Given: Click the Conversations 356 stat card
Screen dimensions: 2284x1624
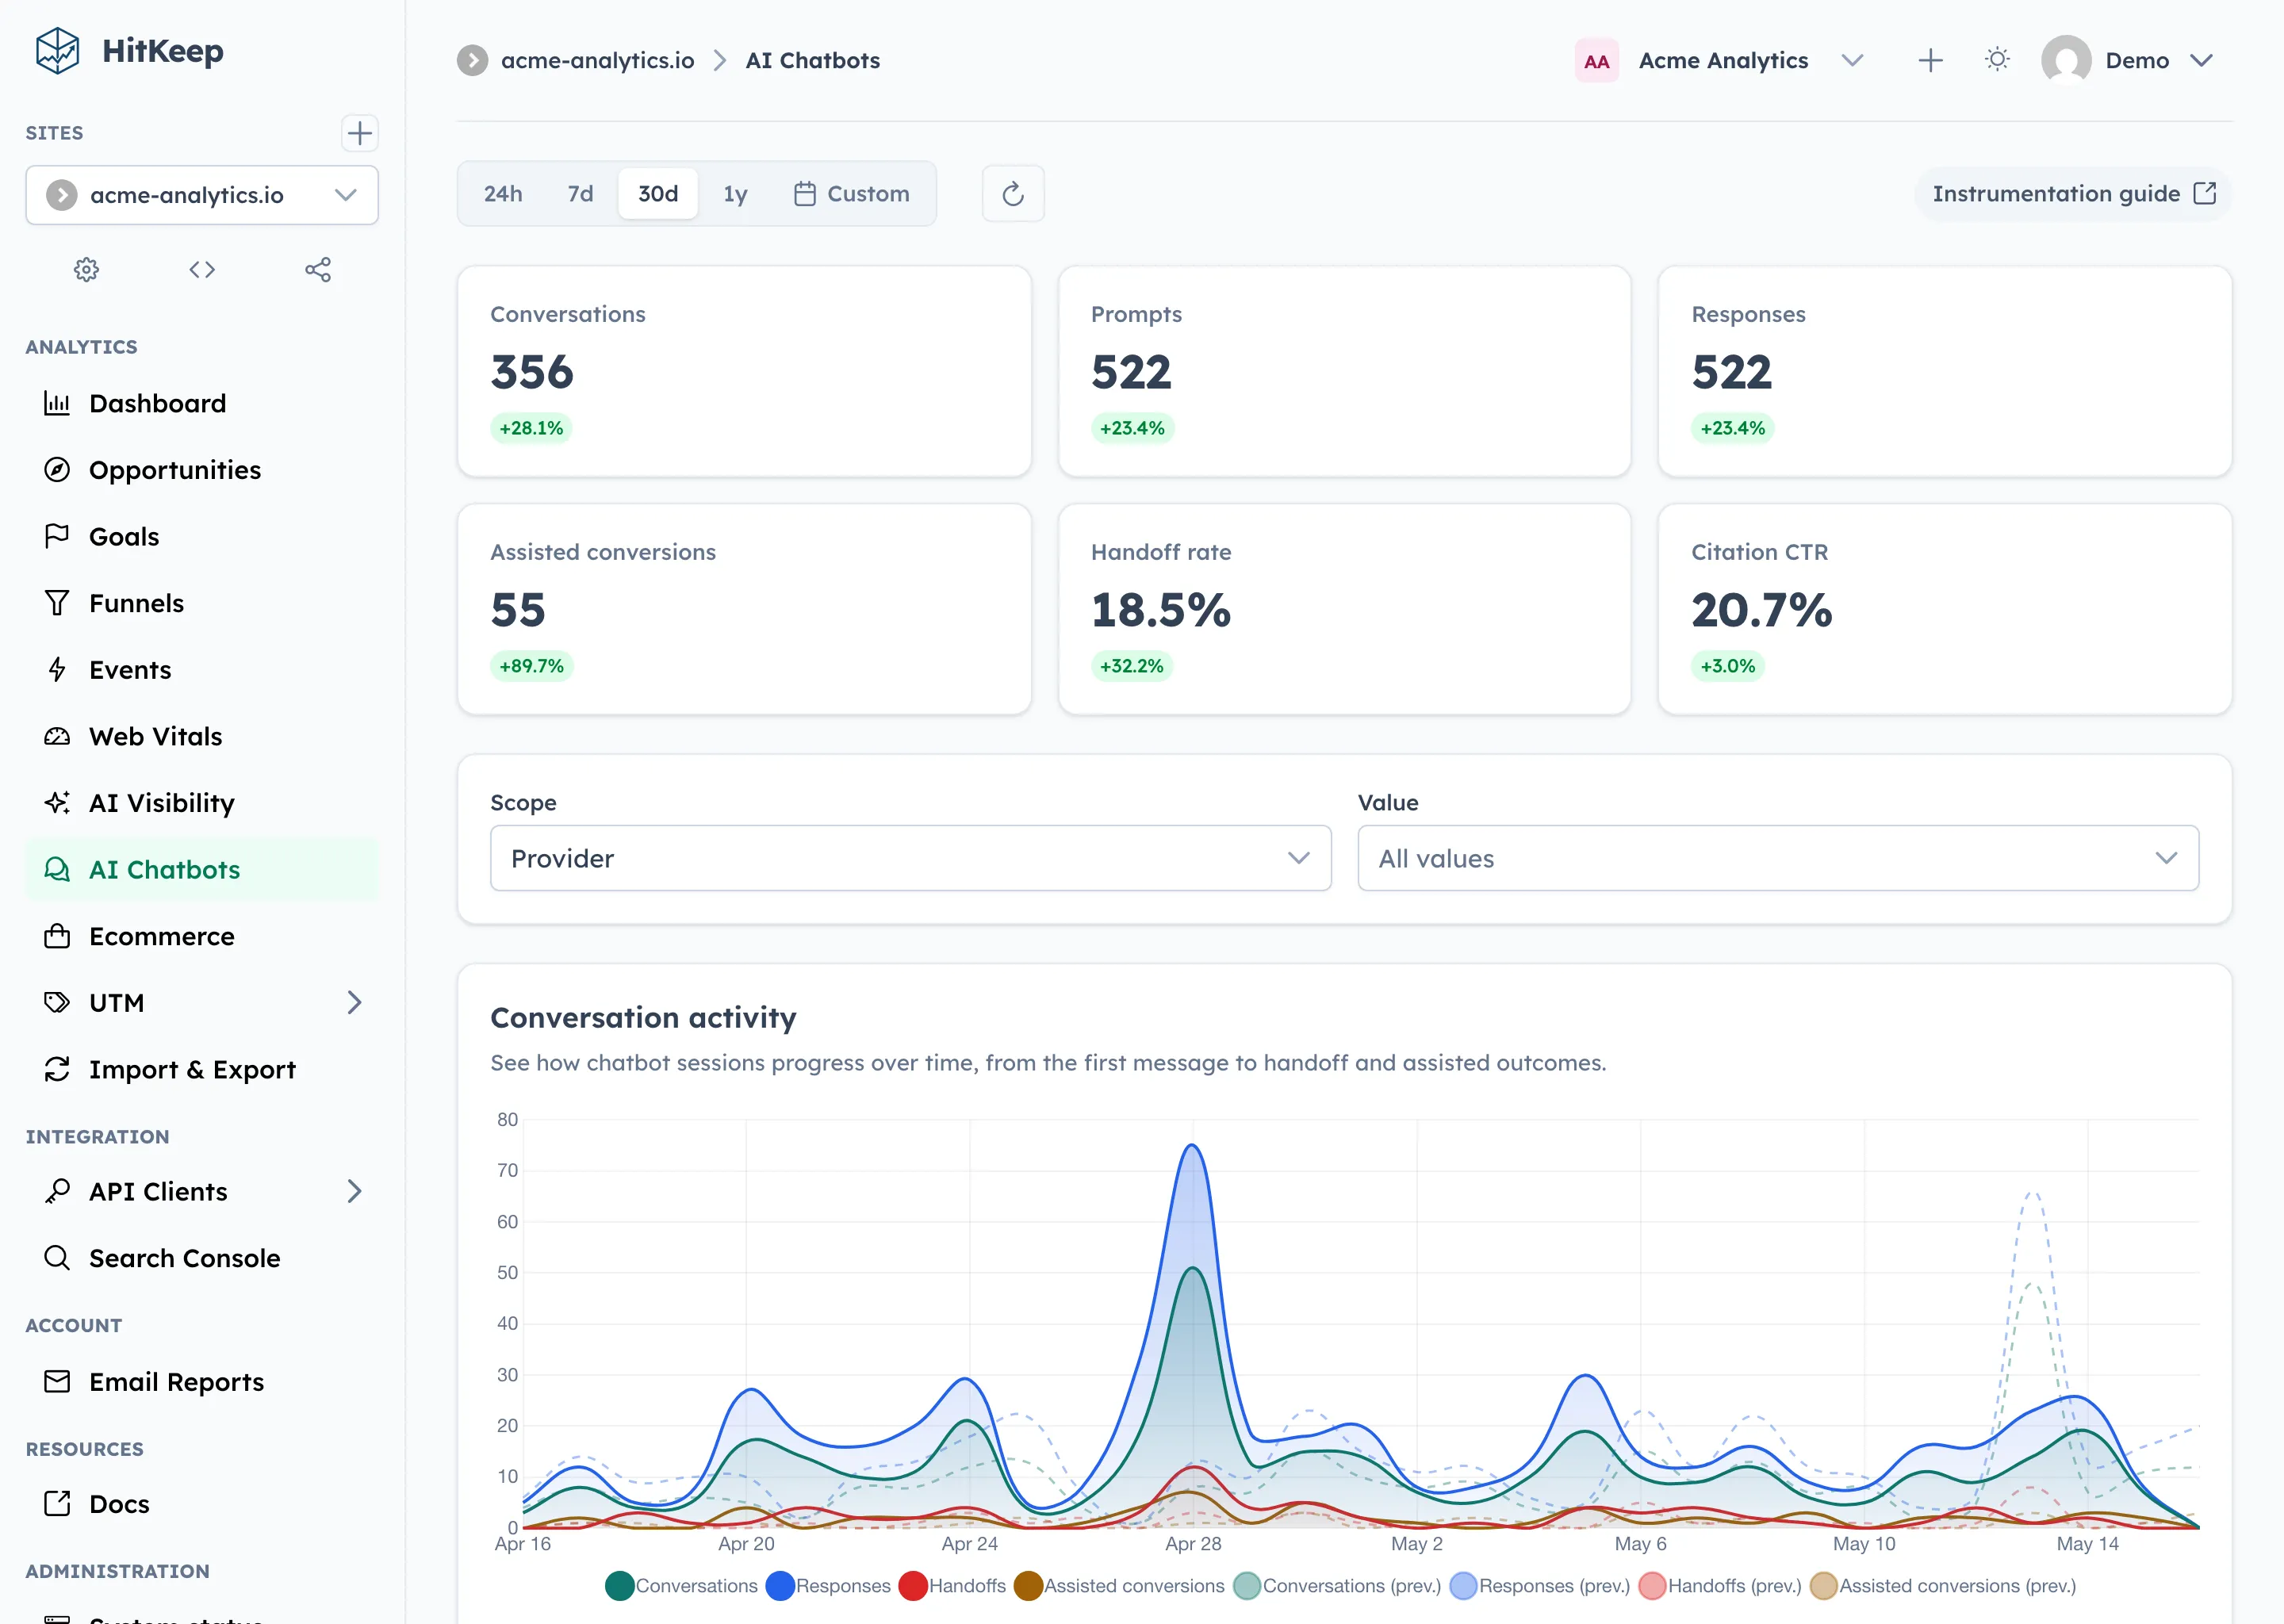Looking at the screenshot, I should tap(744, 371).
